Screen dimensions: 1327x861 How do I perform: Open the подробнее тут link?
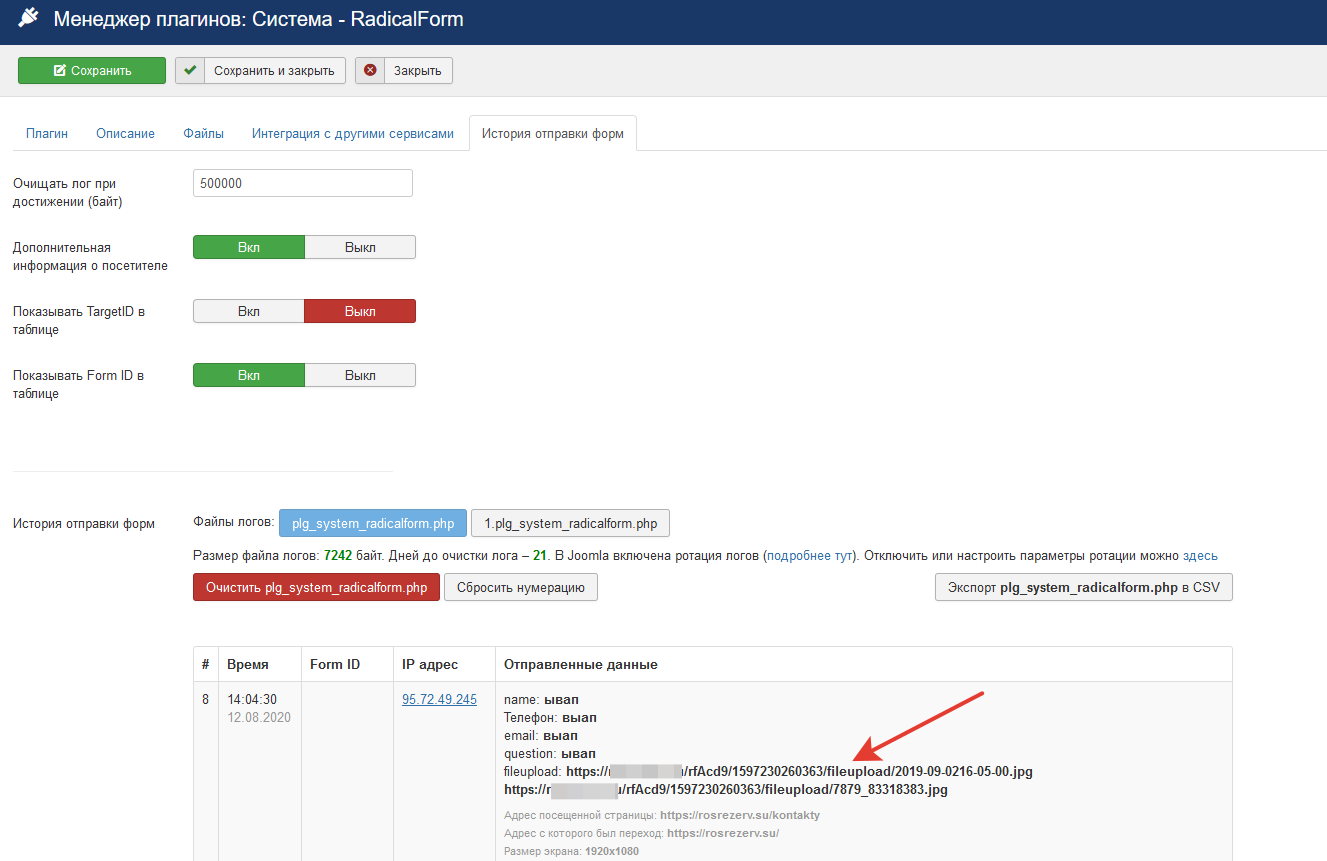click(x=810, y=556)
